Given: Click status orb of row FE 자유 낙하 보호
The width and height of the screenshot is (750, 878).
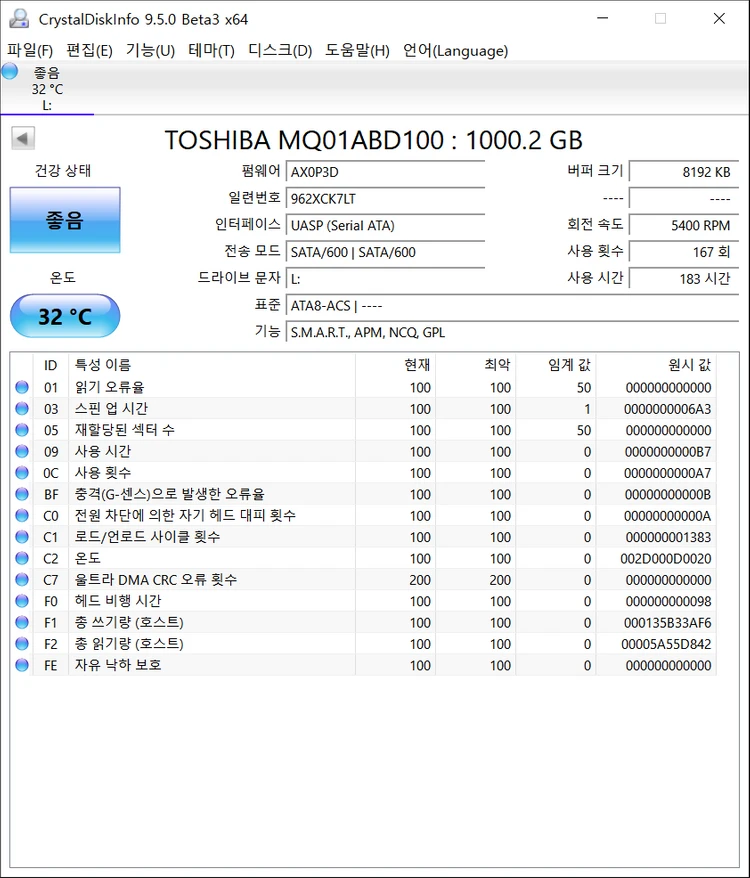Looking at the screenshot, I should pyautogui.click(x=22, y=665).
